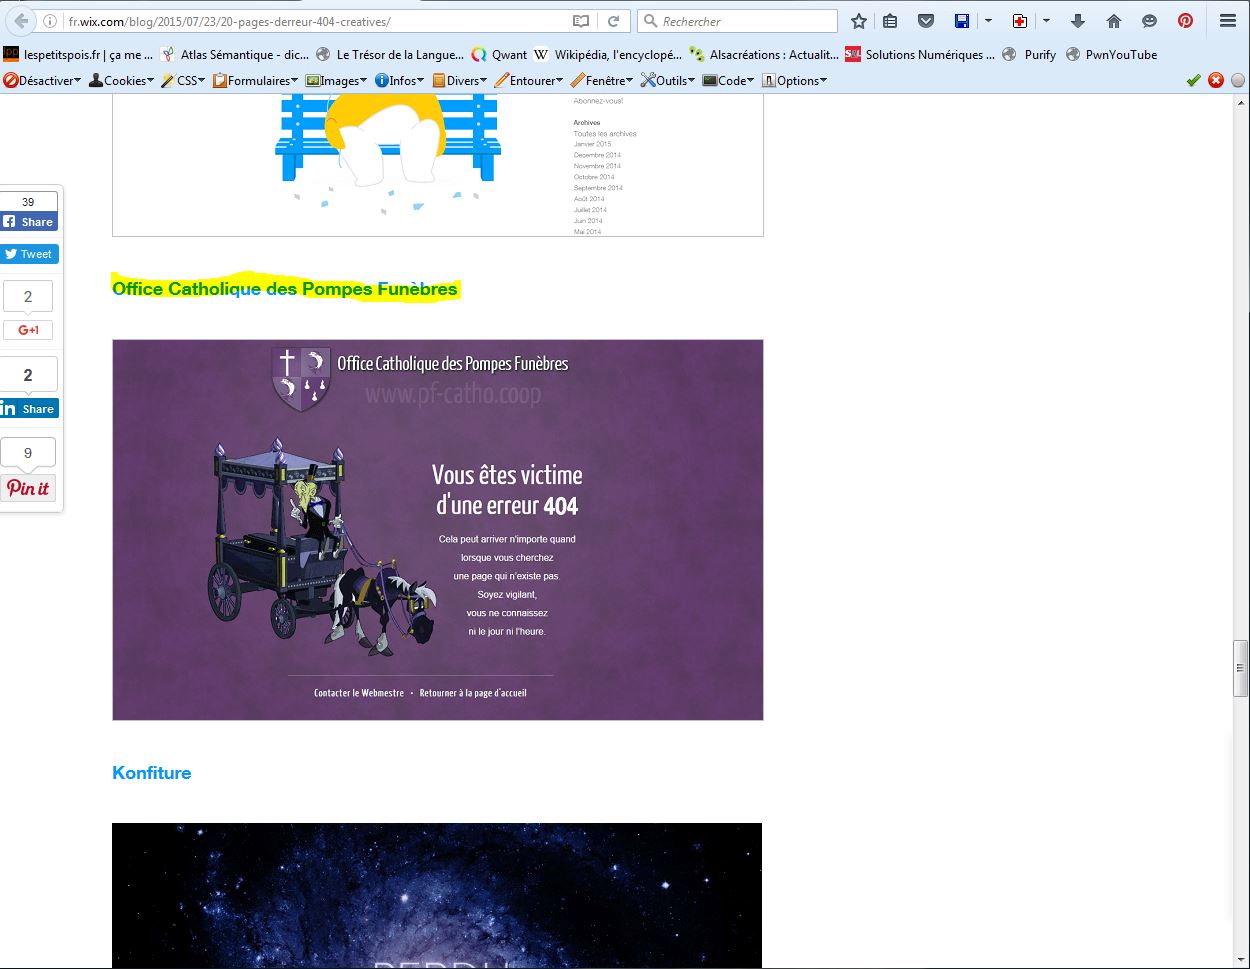Click the Pin it button

coord(28,488)
